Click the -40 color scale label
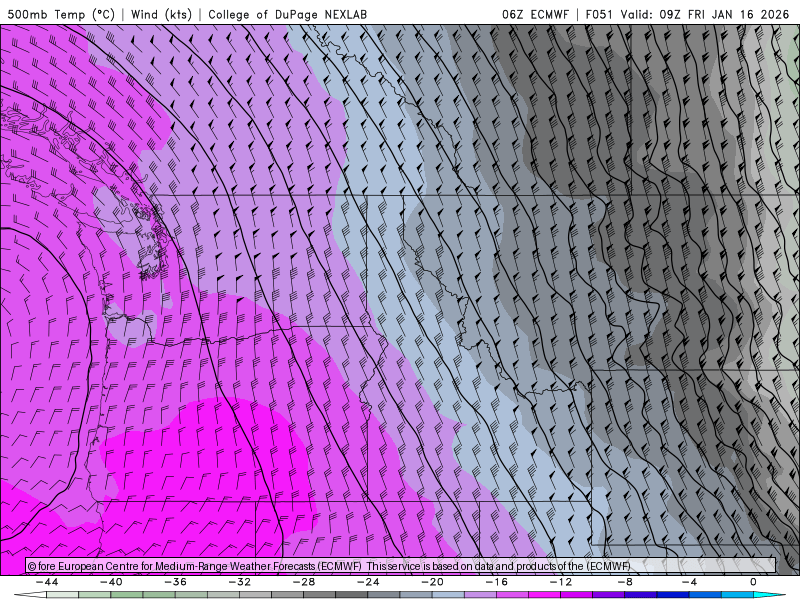The width and height of the screenshot is (800, 600). pos(111,582)
